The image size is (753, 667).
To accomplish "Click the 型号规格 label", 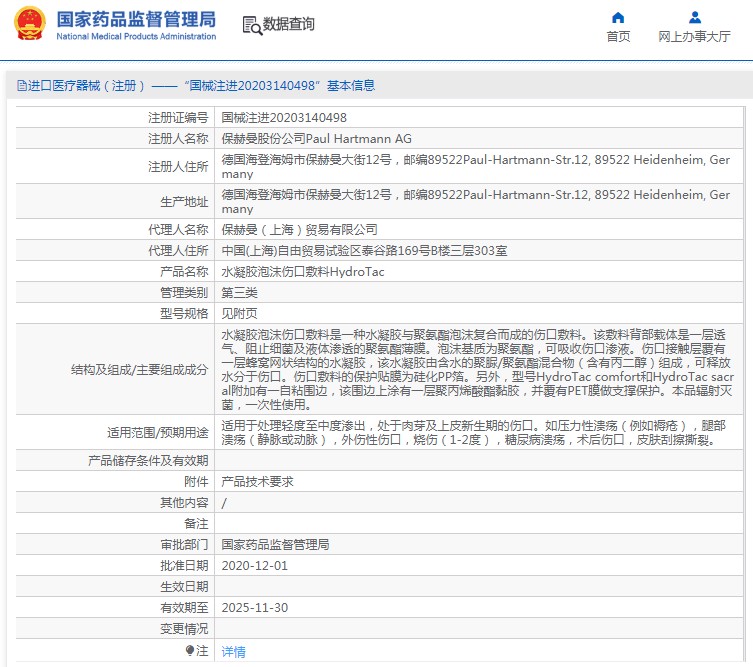I will 184,314.
